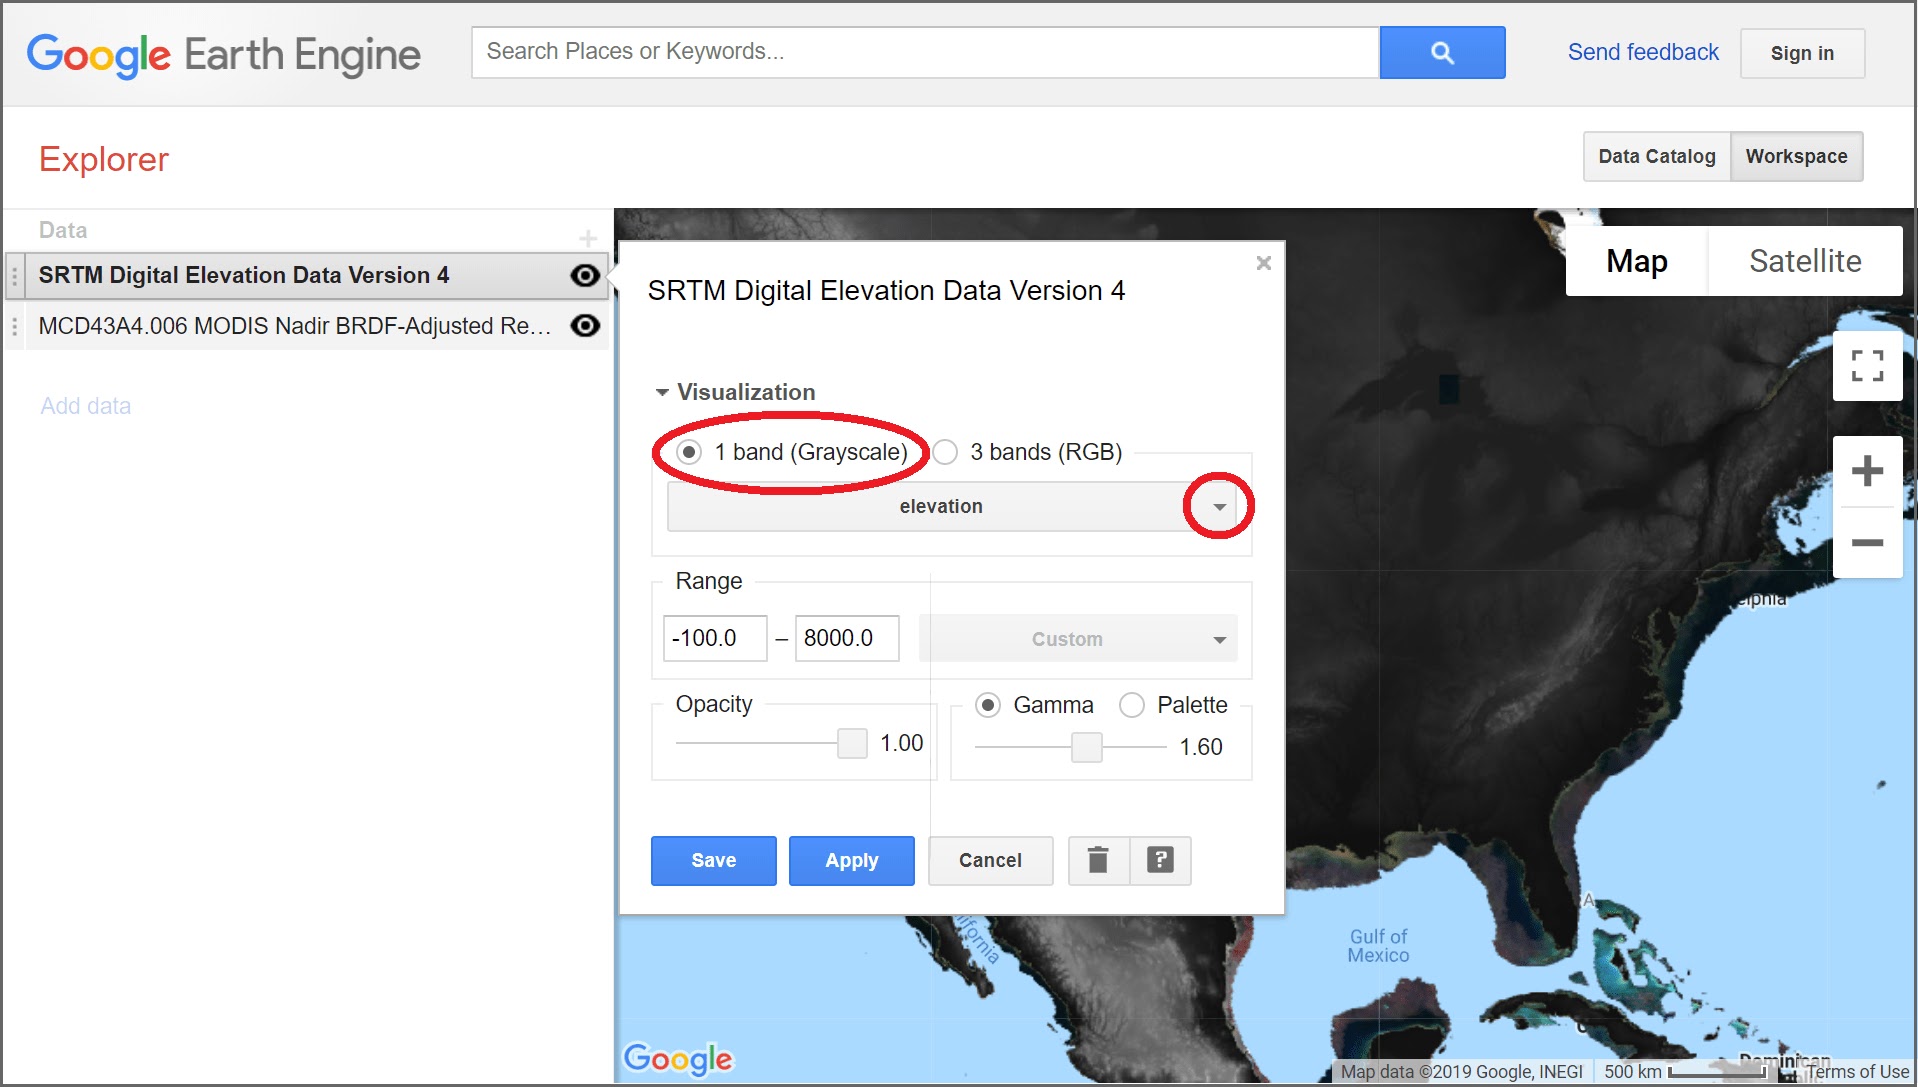Click the drag handle of MODIS layer row
Image resolution: width=1918 pixels, height=1087 pixels.
pos(15,326)
